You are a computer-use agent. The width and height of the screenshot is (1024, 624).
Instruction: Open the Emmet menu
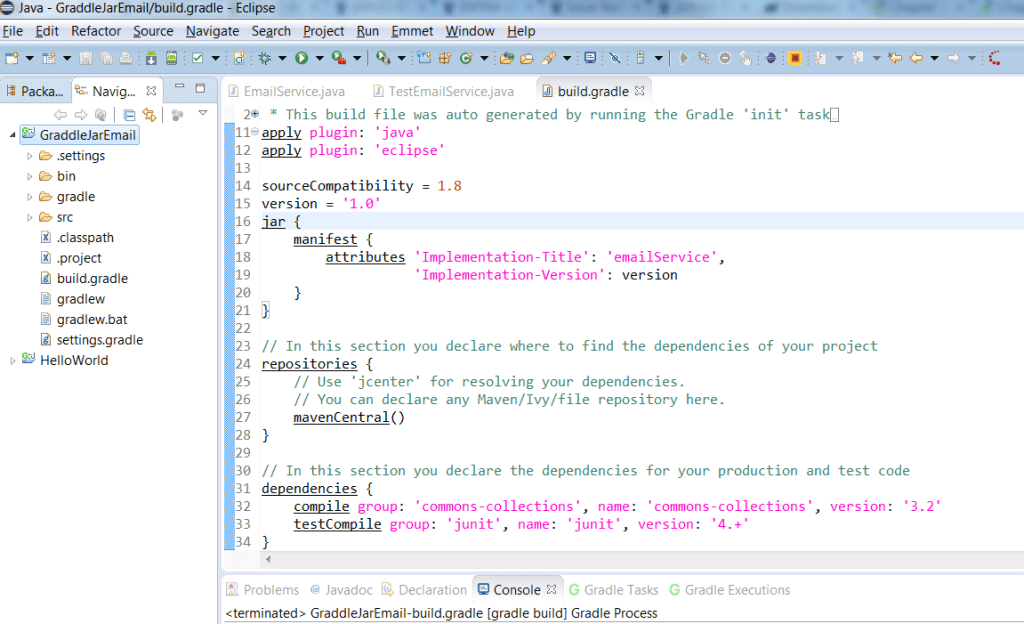412,31
